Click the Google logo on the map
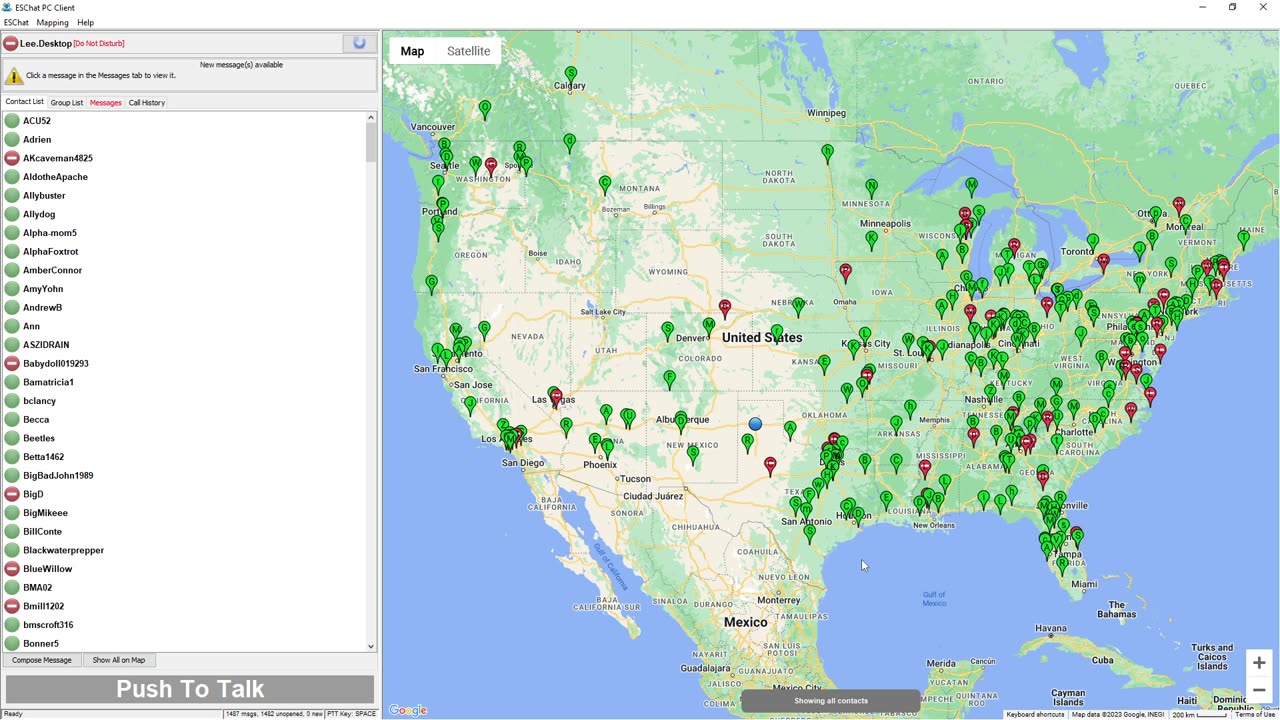 point(408,710)
